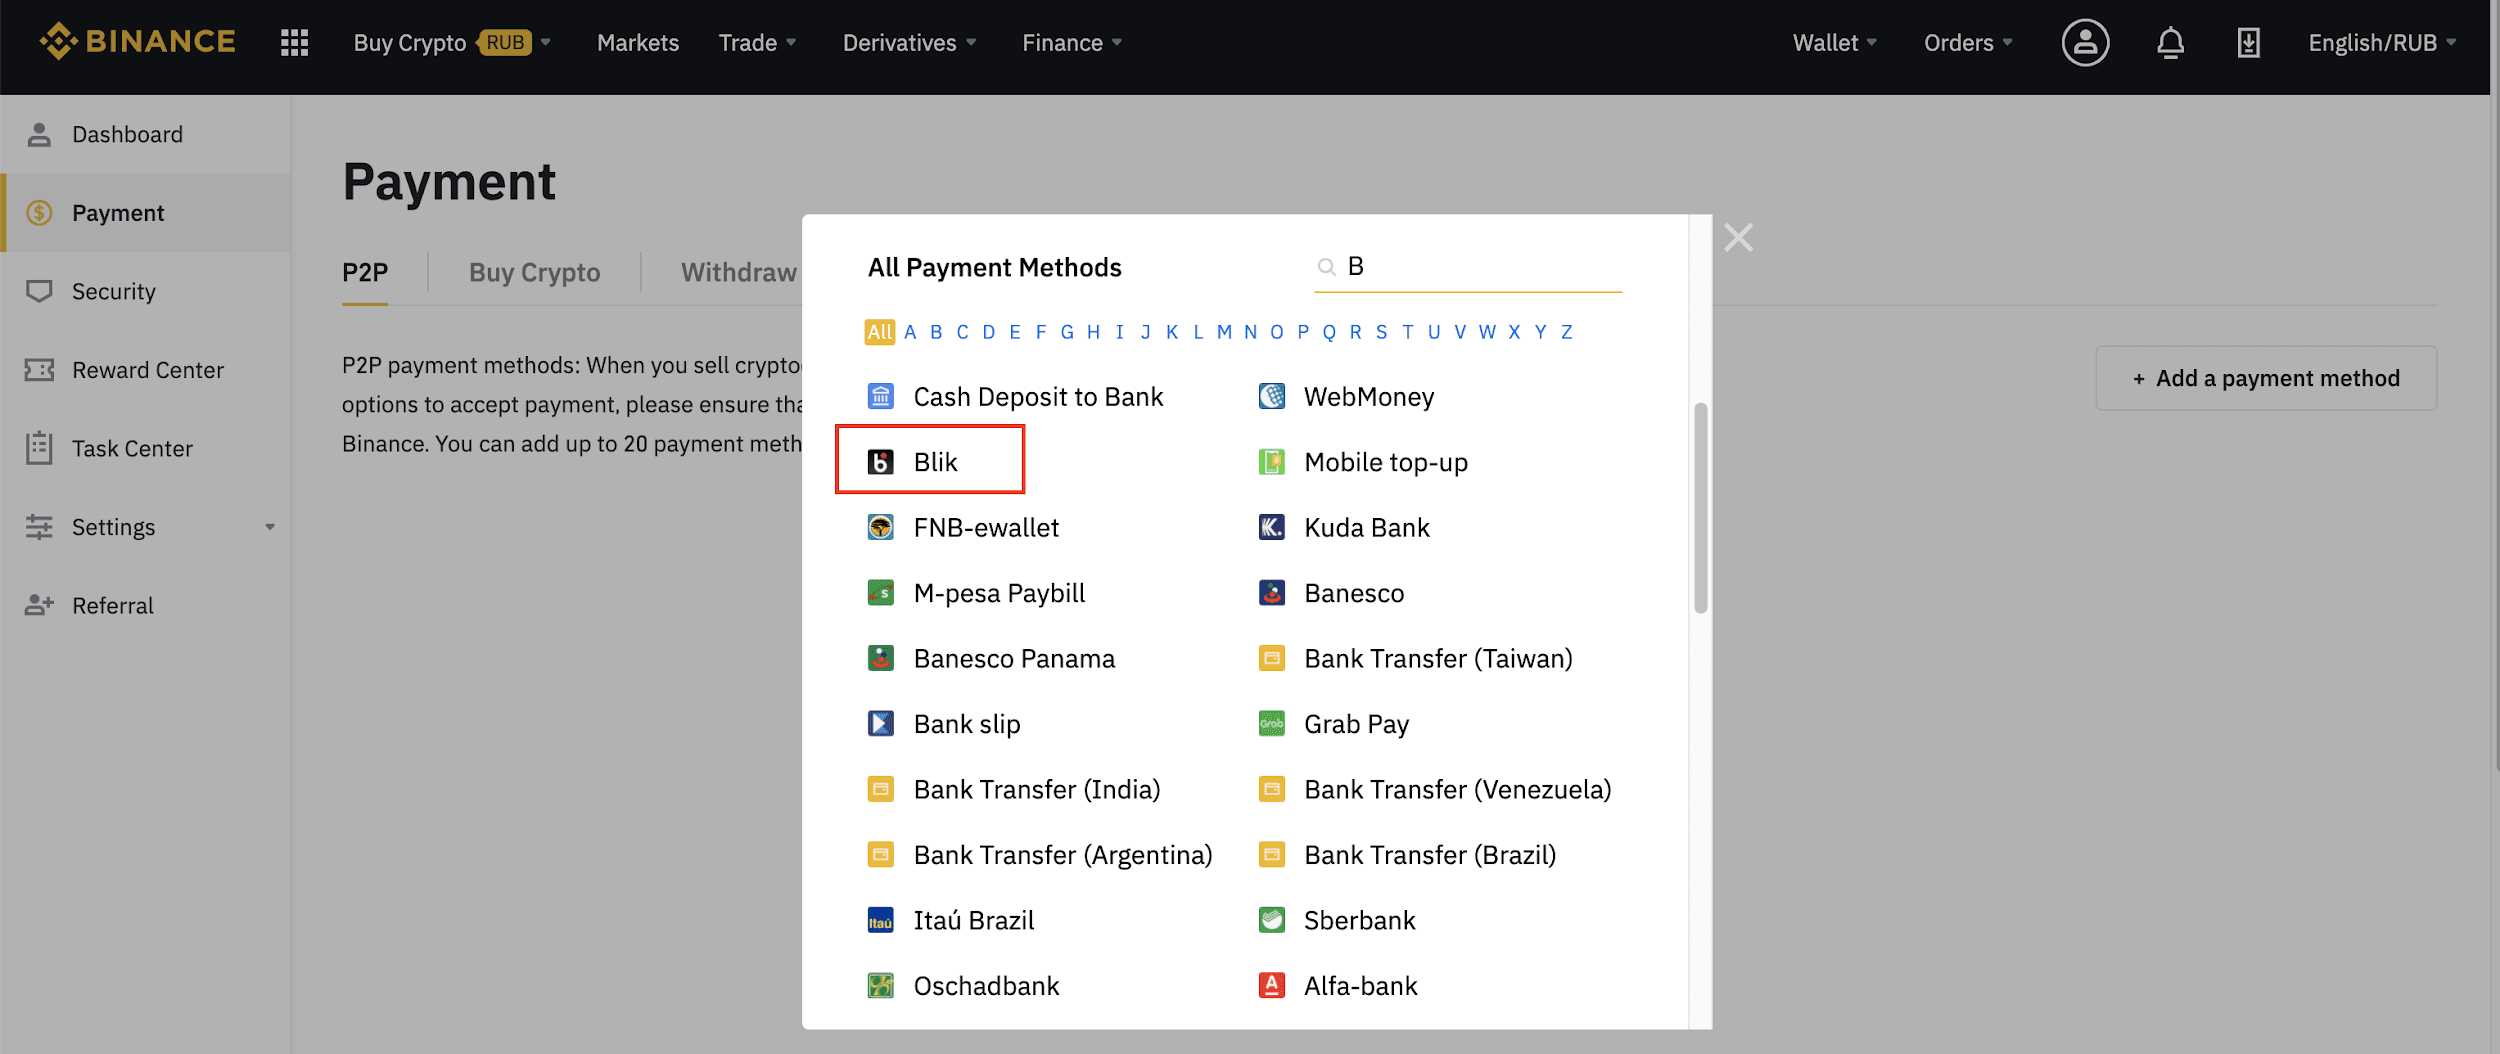2500x1054 pixels.
Task: Click the Binance logo
Action: pyautogui.click(x=138, y=42)
